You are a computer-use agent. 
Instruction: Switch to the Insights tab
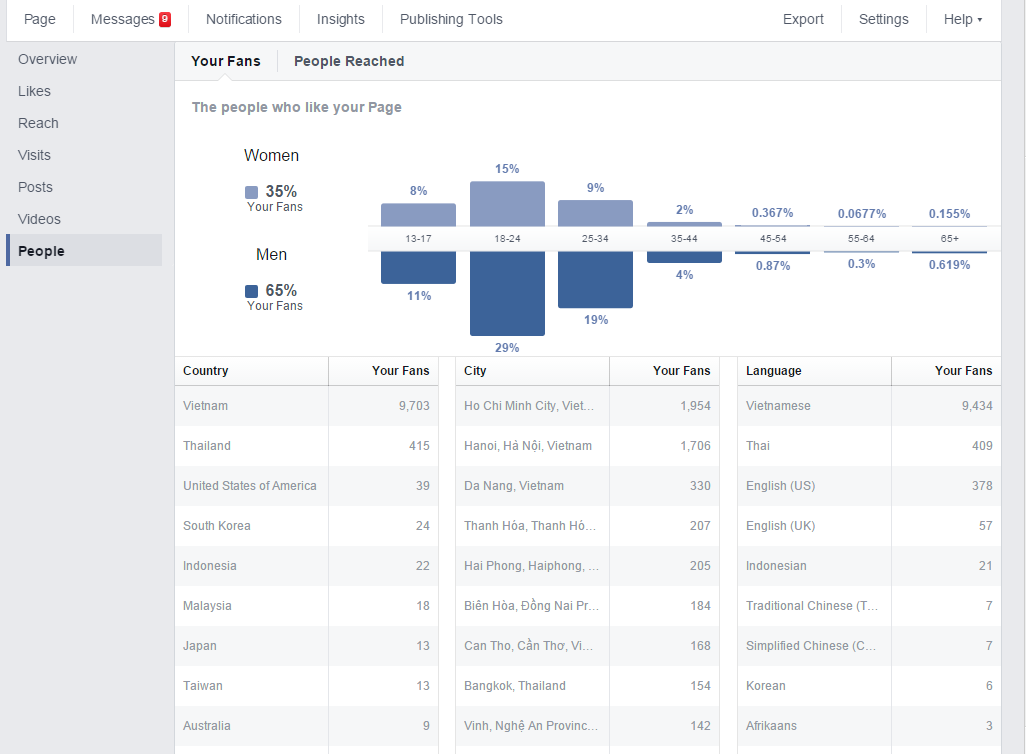(x=340, y=19)
